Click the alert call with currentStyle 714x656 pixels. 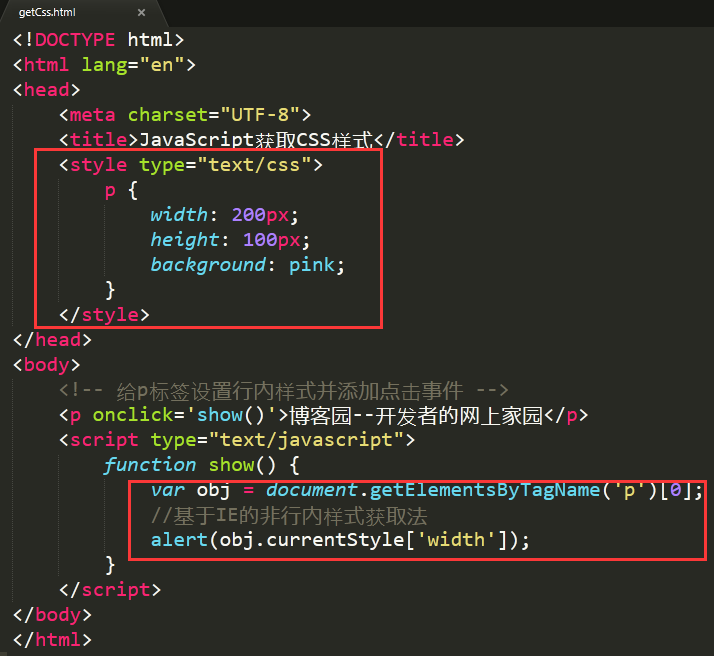tap(340, 540)
